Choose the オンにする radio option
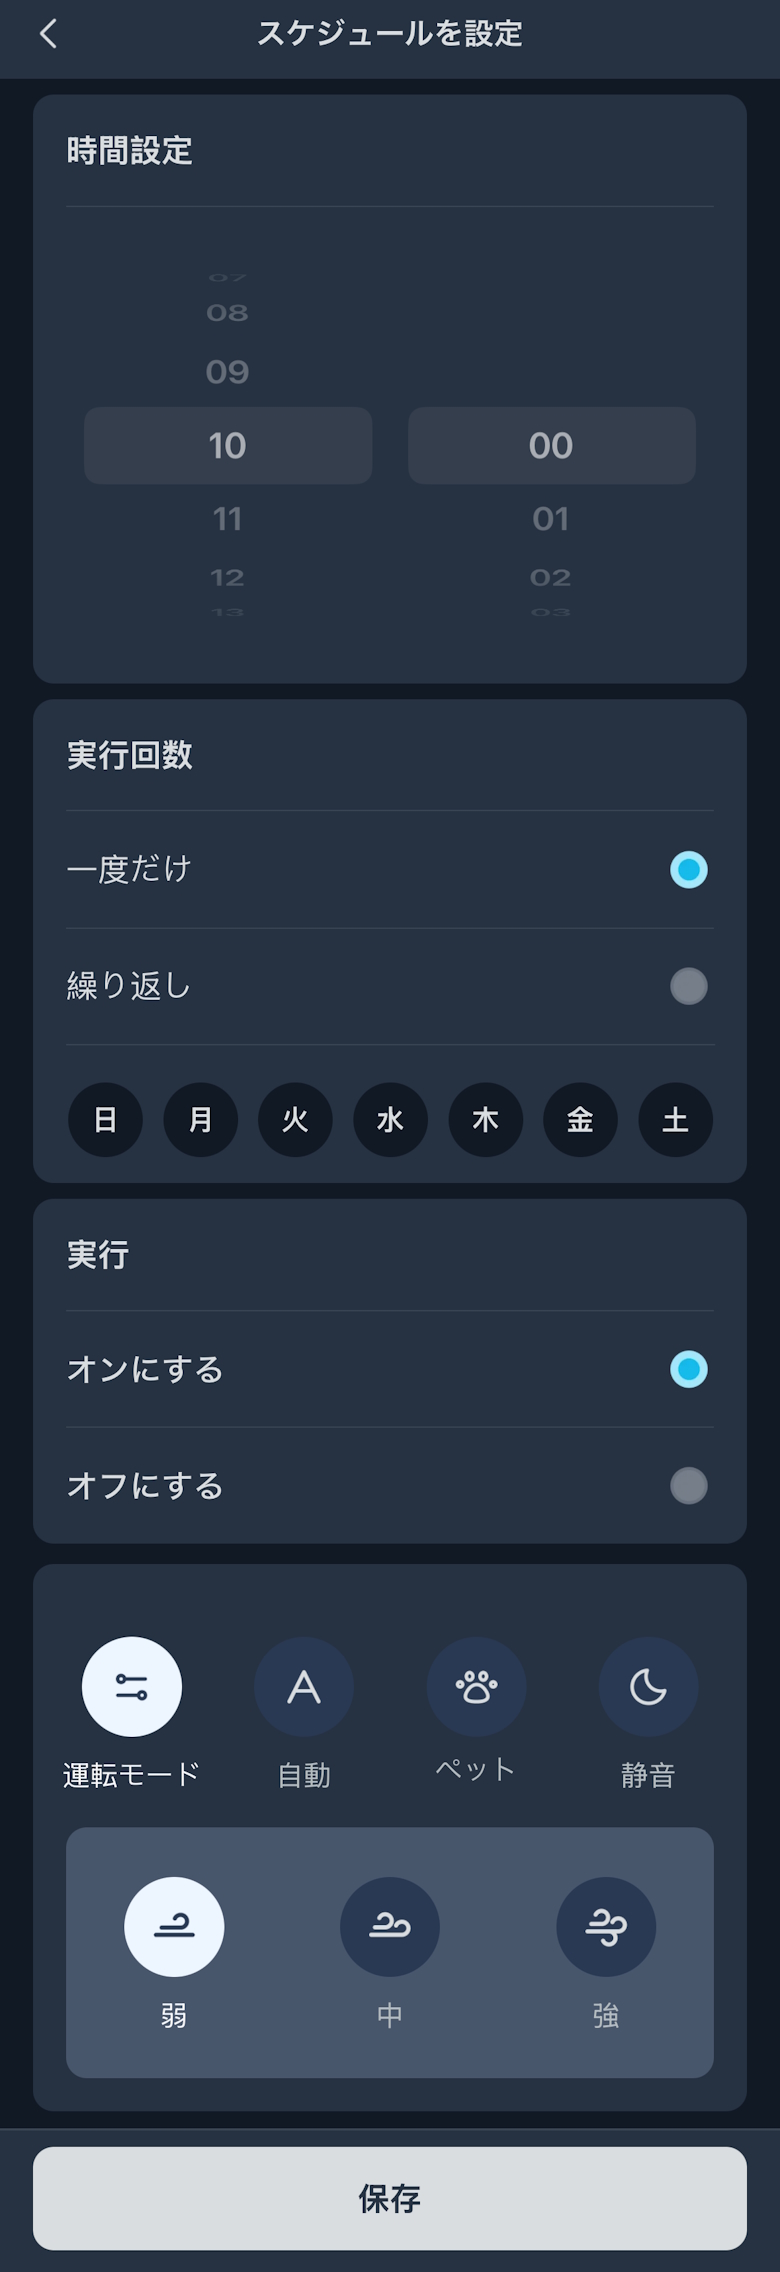780x2272 pixels. tap(688, 1369)
